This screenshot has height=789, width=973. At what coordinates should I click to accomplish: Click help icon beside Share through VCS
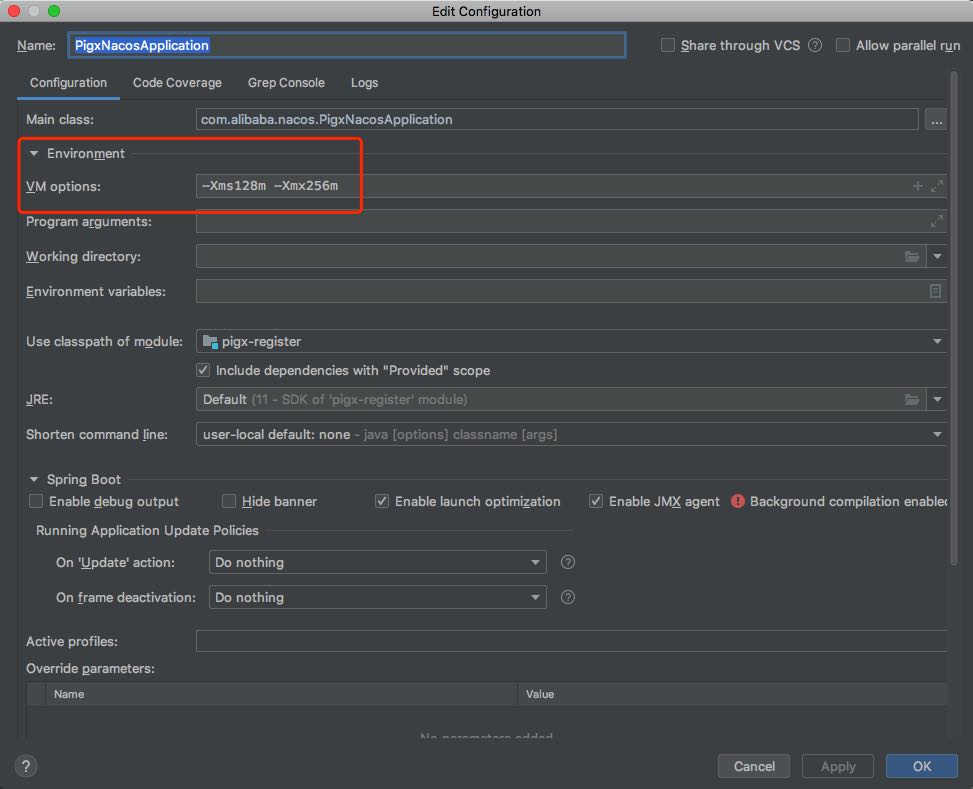pyautogui.click(x=815, y=45)
